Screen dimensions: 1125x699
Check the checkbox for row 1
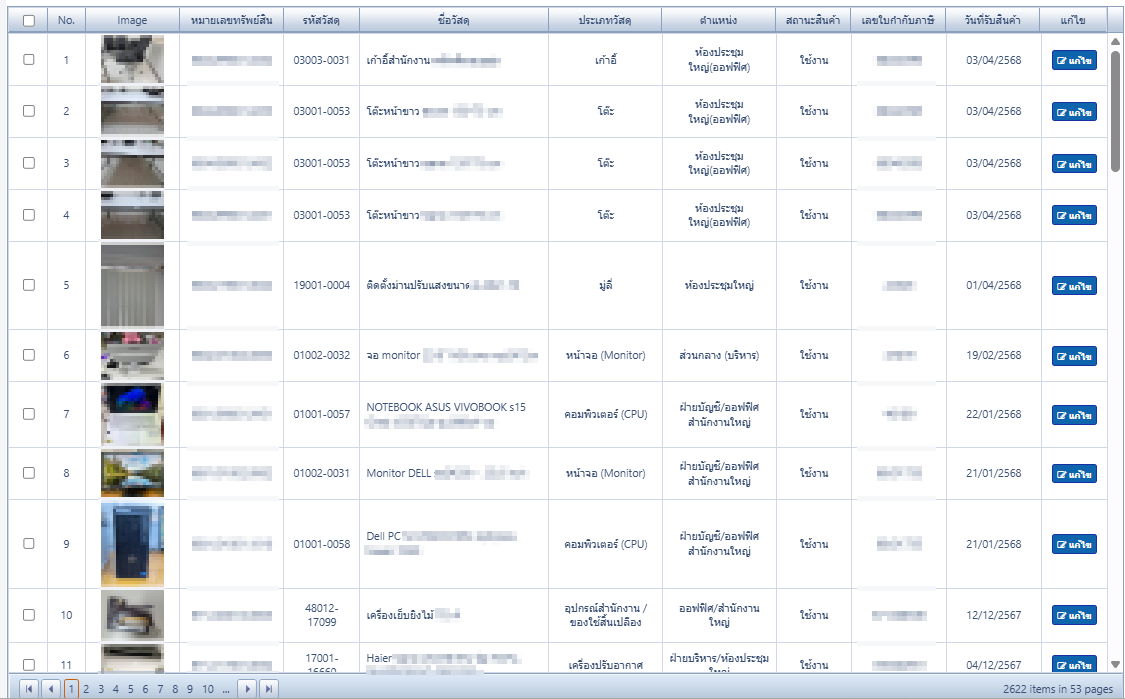coord(28,60)
